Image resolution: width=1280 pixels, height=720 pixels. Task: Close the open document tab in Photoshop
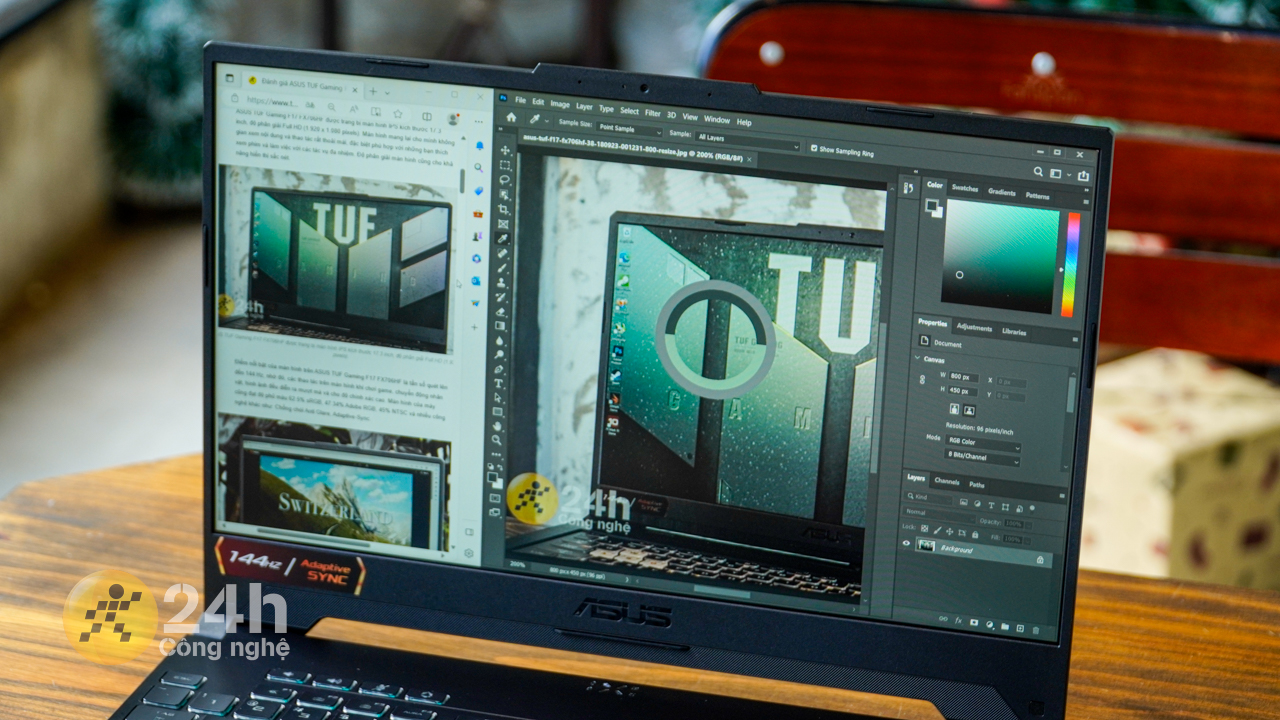pos(750,160)
